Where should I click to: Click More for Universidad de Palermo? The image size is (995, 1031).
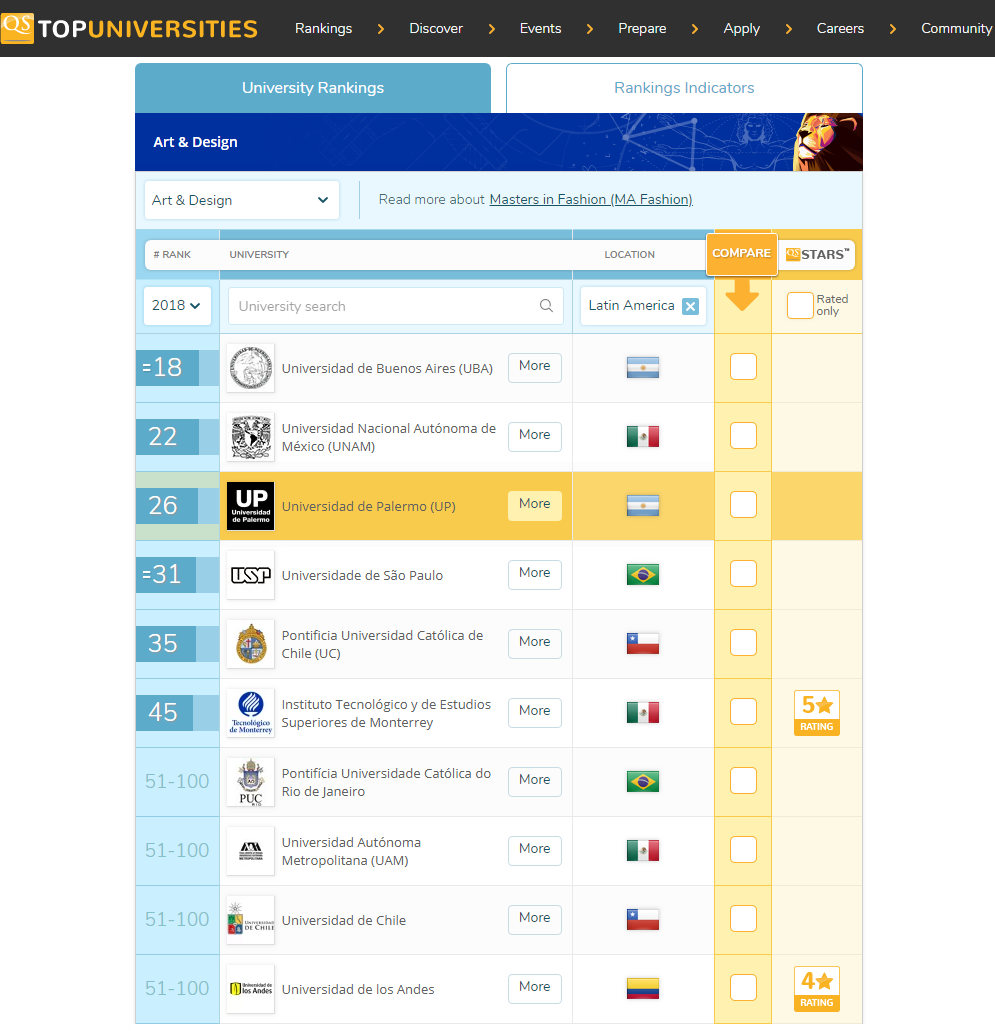[535, 504]
